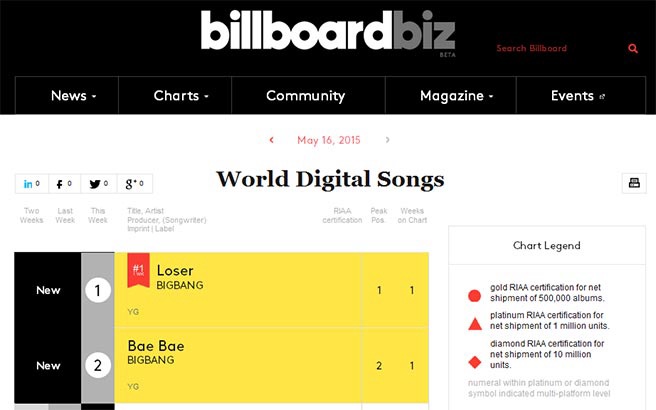The width and height of the screenshot is (656, 410).
Task: Select the May 16, 2015 date
Action: point(328,140)
